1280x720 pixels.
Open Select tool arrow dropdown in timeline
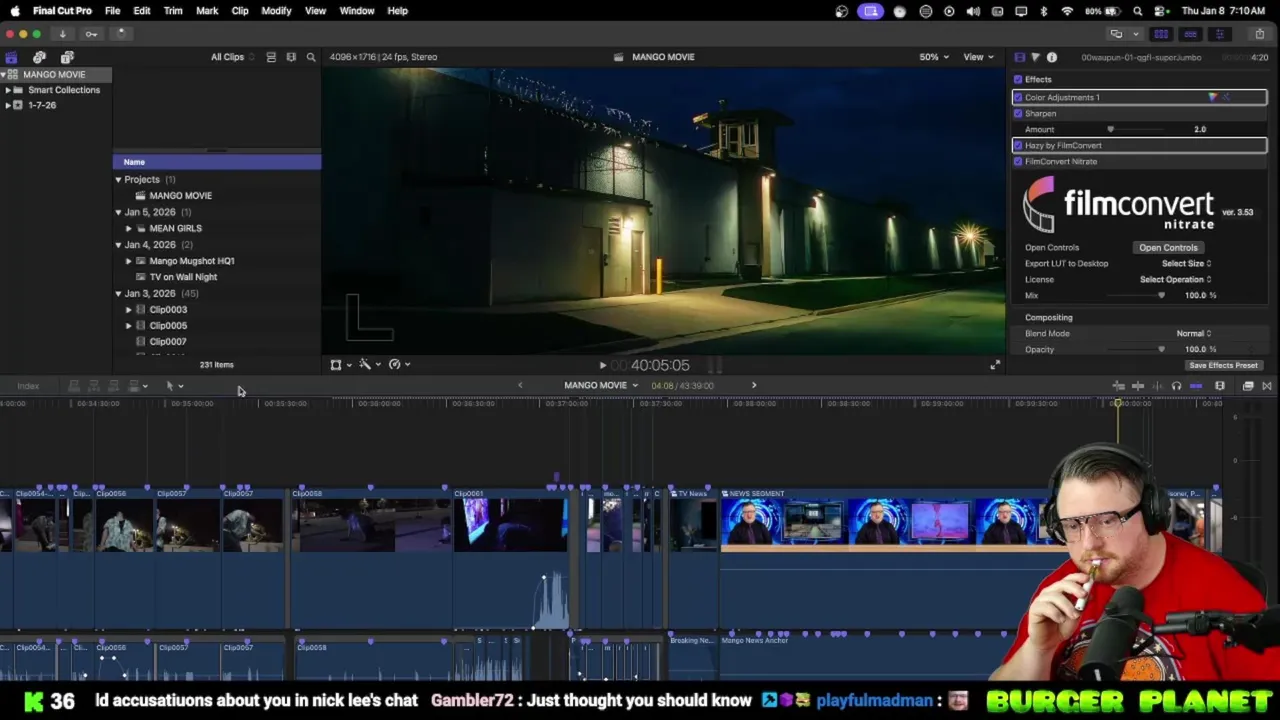(174, 386)
